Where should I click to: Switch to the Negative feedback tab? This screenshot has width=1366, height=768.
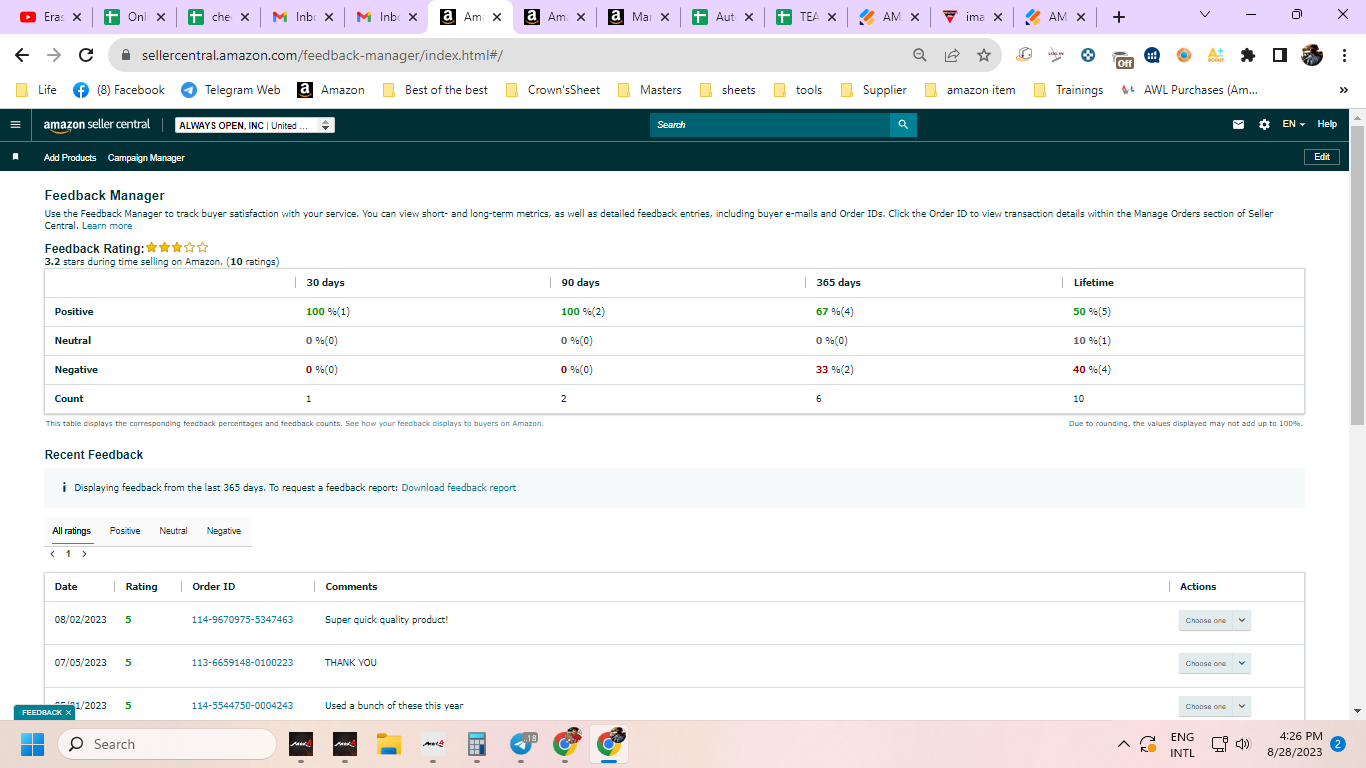(x=224, y=531)
